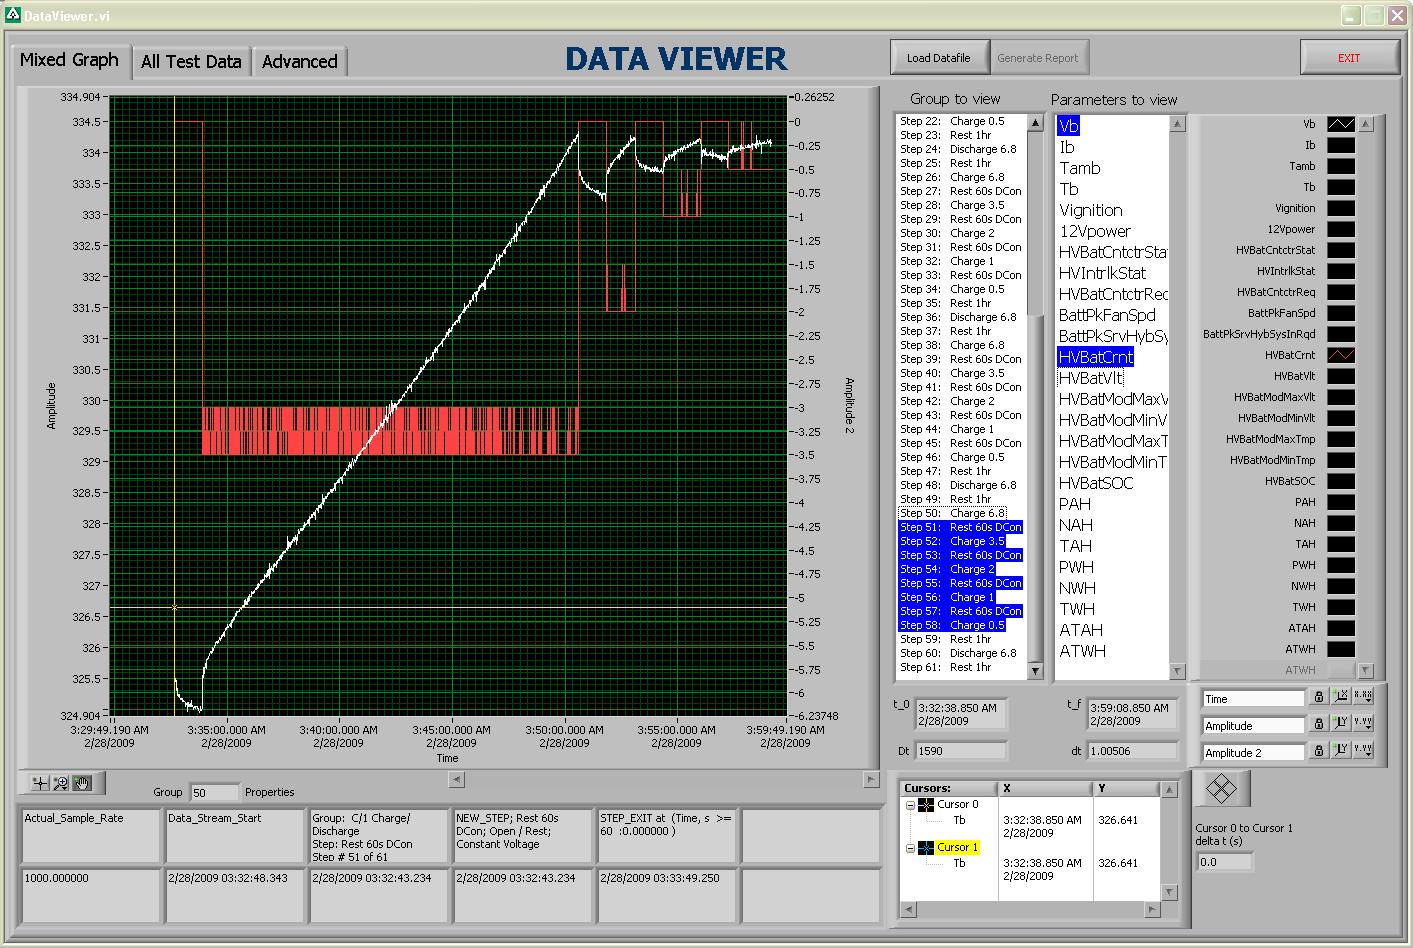The height and width of the screenshot is (948, 1413).
Task: Click the Cursor 0 crosshair icon
Action: [926, 804]
